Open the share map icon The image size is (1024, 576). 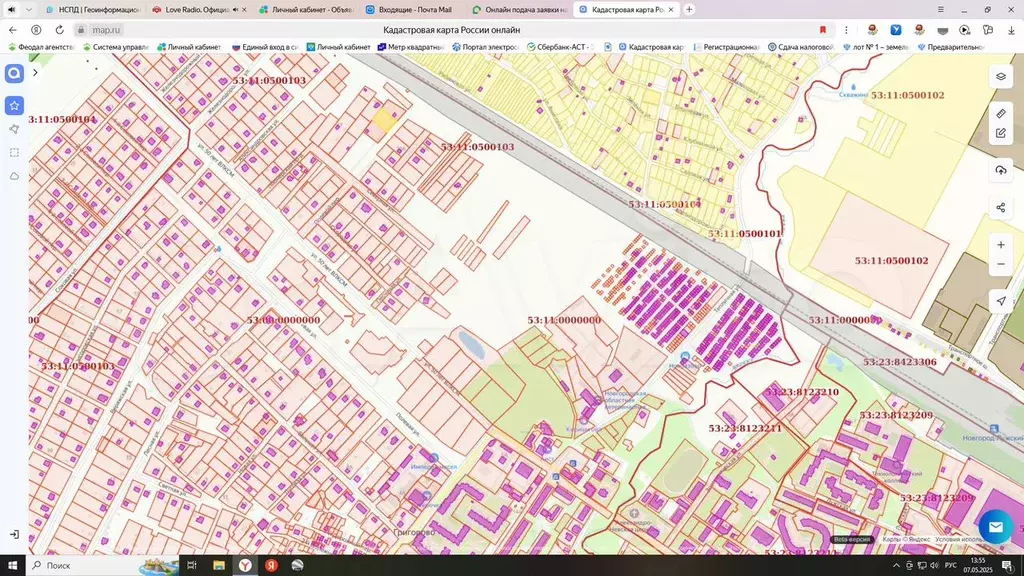coord(1000,208)
